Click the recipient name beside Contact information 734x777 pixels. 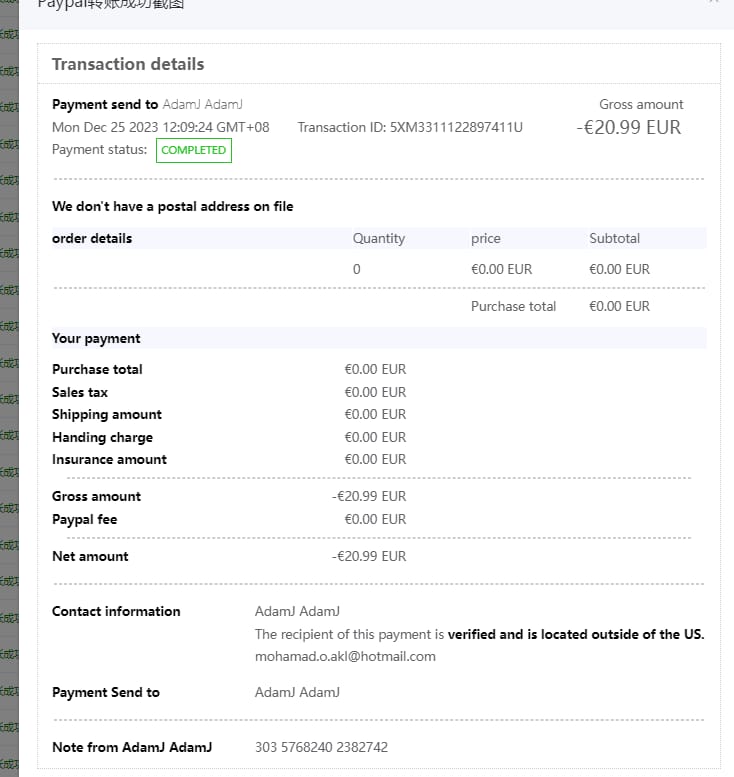coord(297,611)
